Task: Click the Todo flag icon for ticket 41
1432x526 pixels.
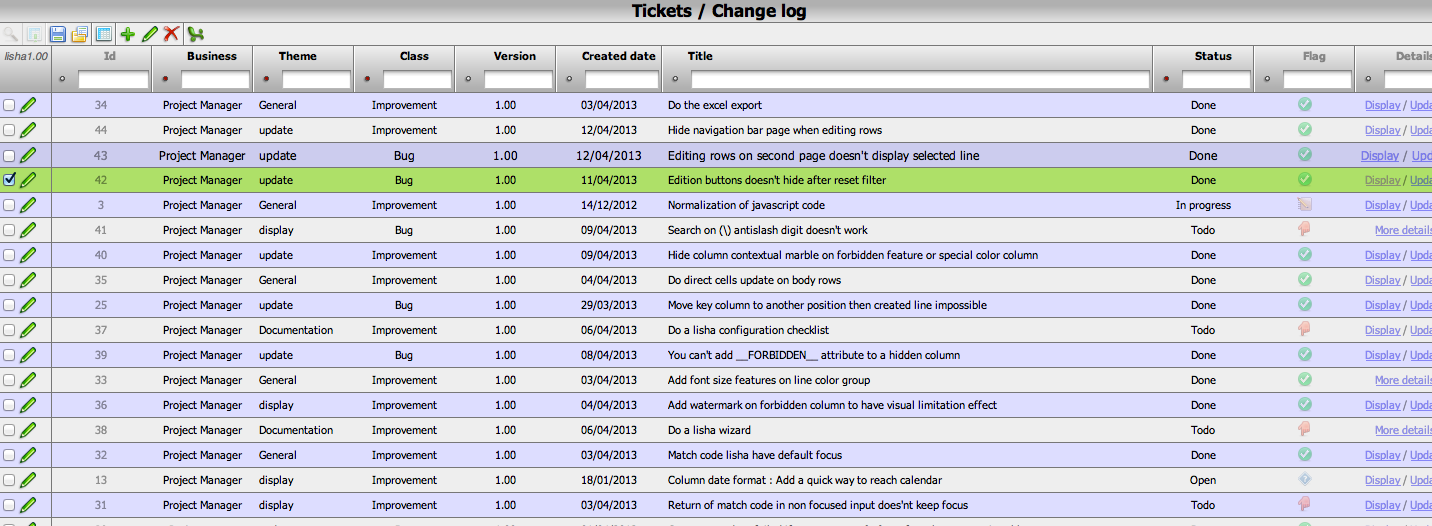Action: coord(1304,229)
